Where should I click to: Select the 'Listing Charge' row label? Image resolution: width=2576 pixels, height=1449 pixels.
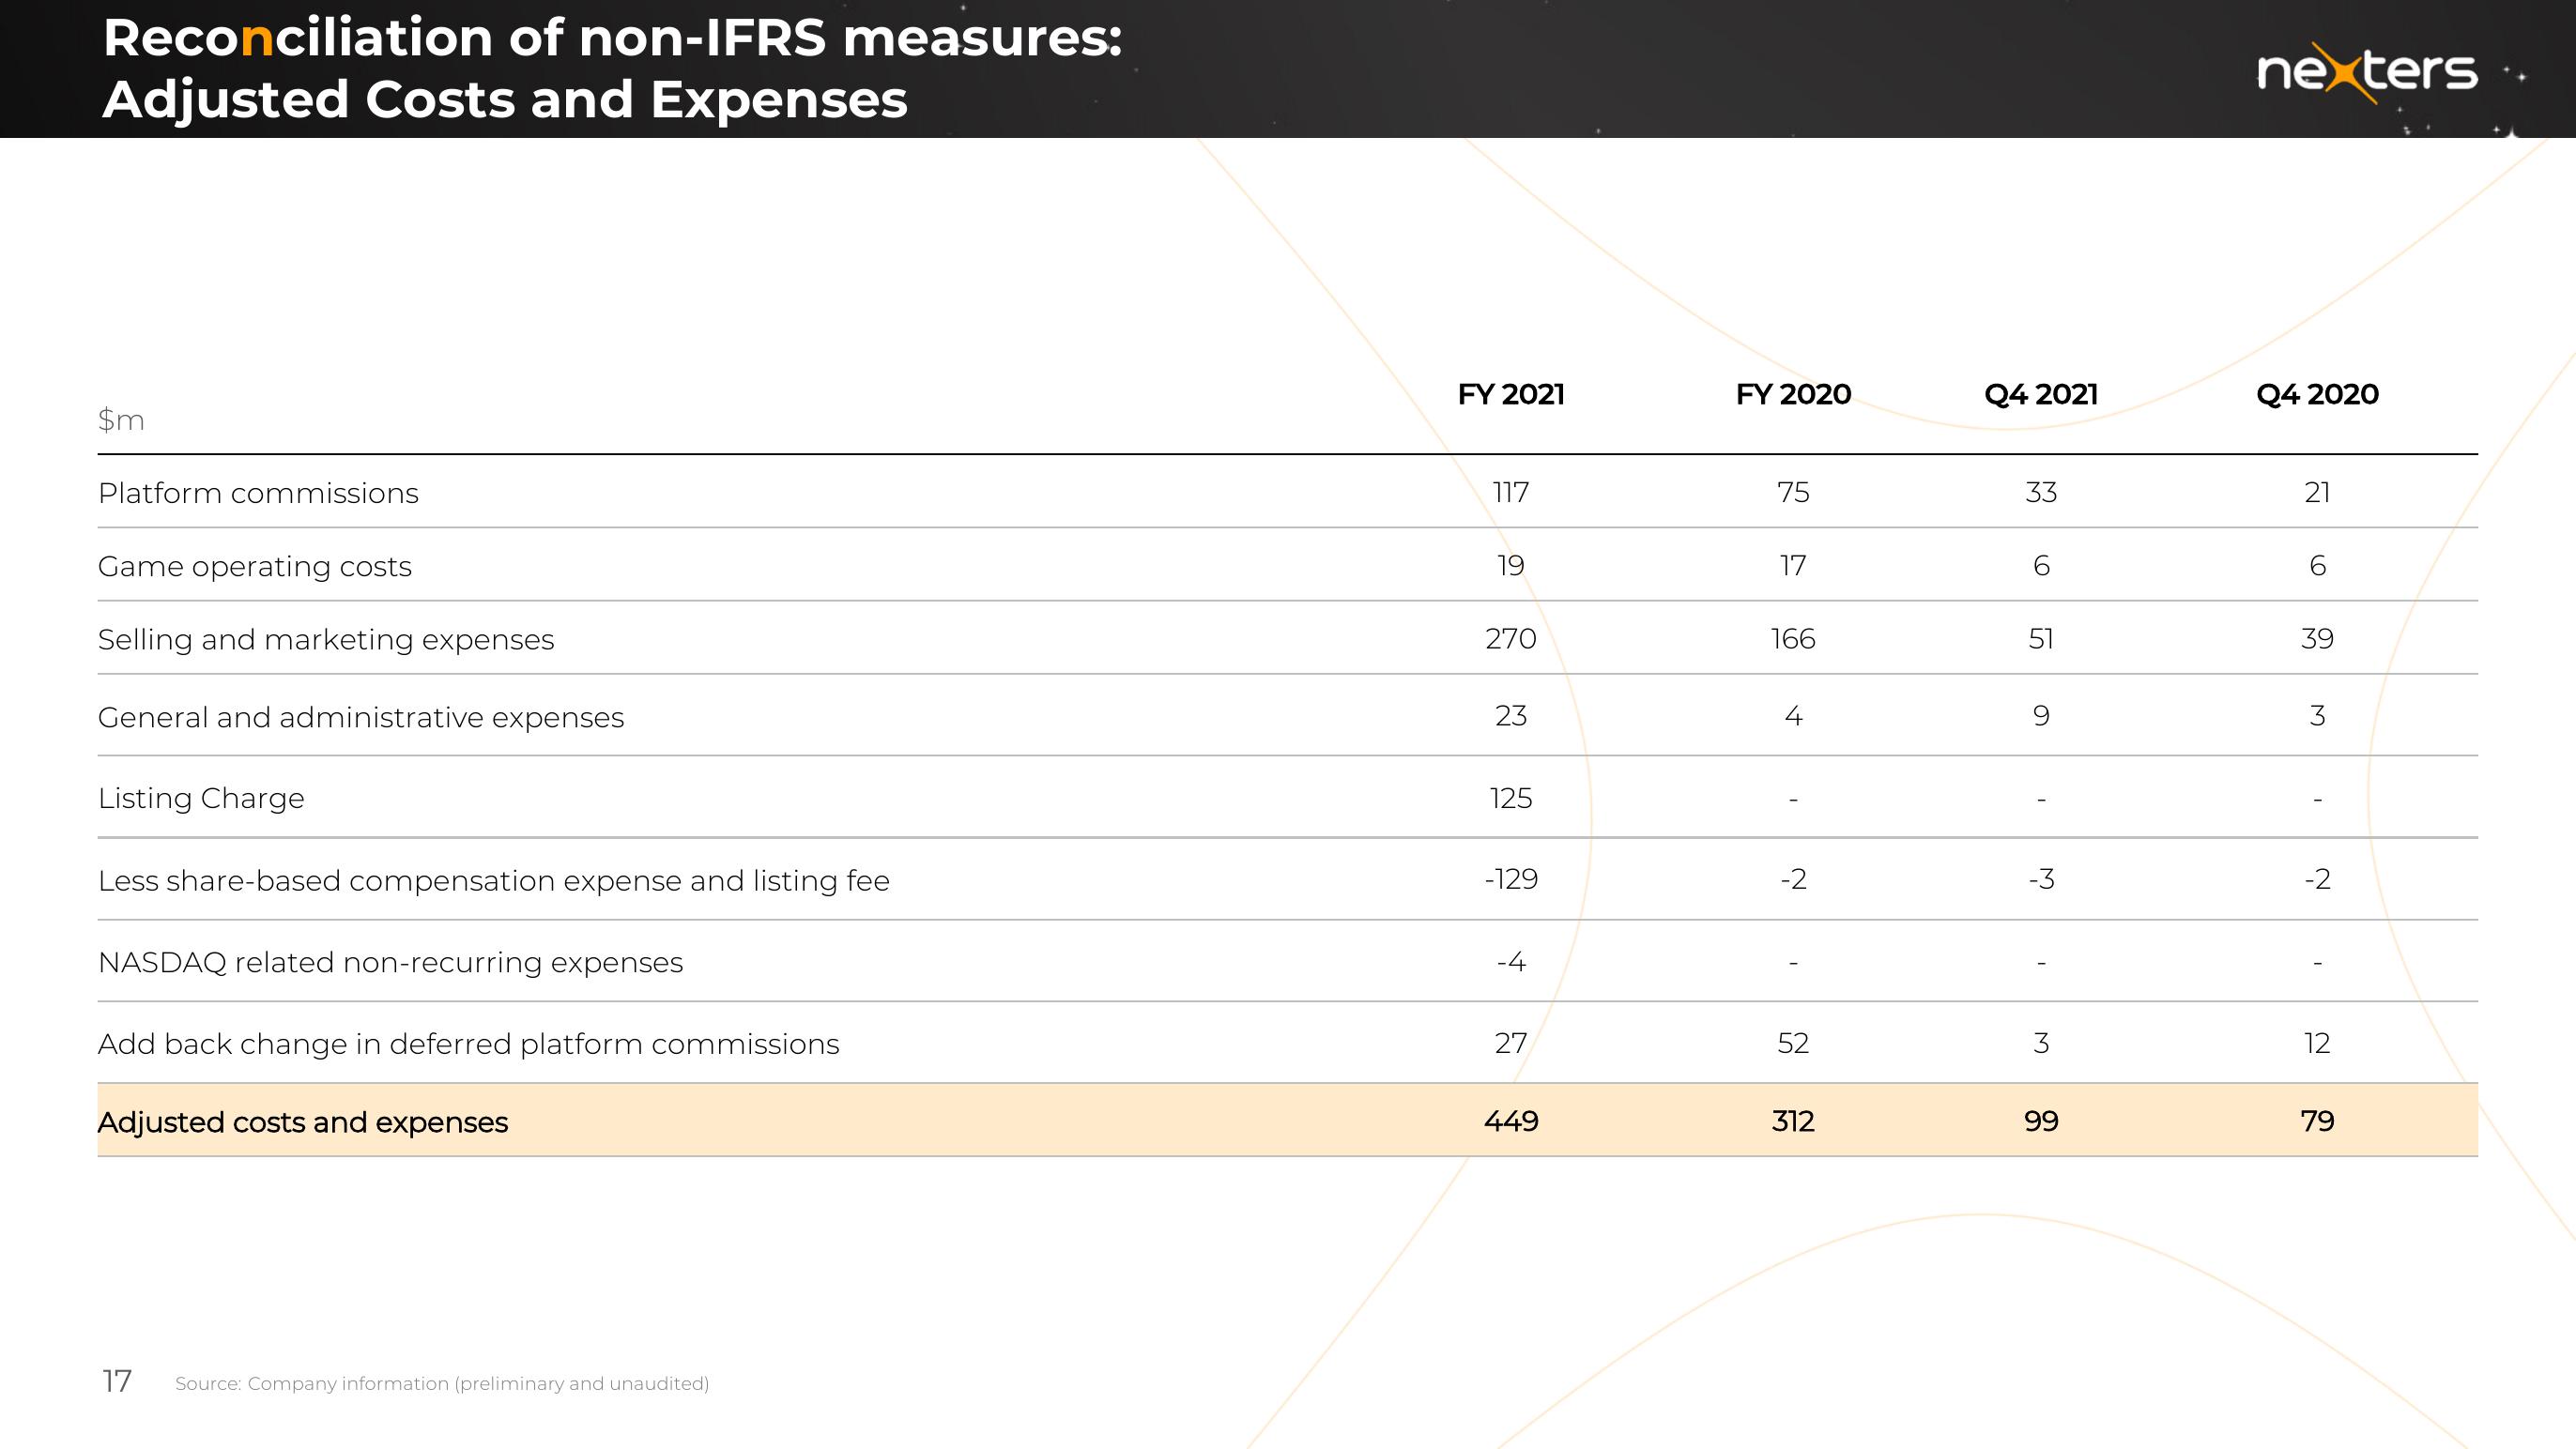[x=201, y=798]
